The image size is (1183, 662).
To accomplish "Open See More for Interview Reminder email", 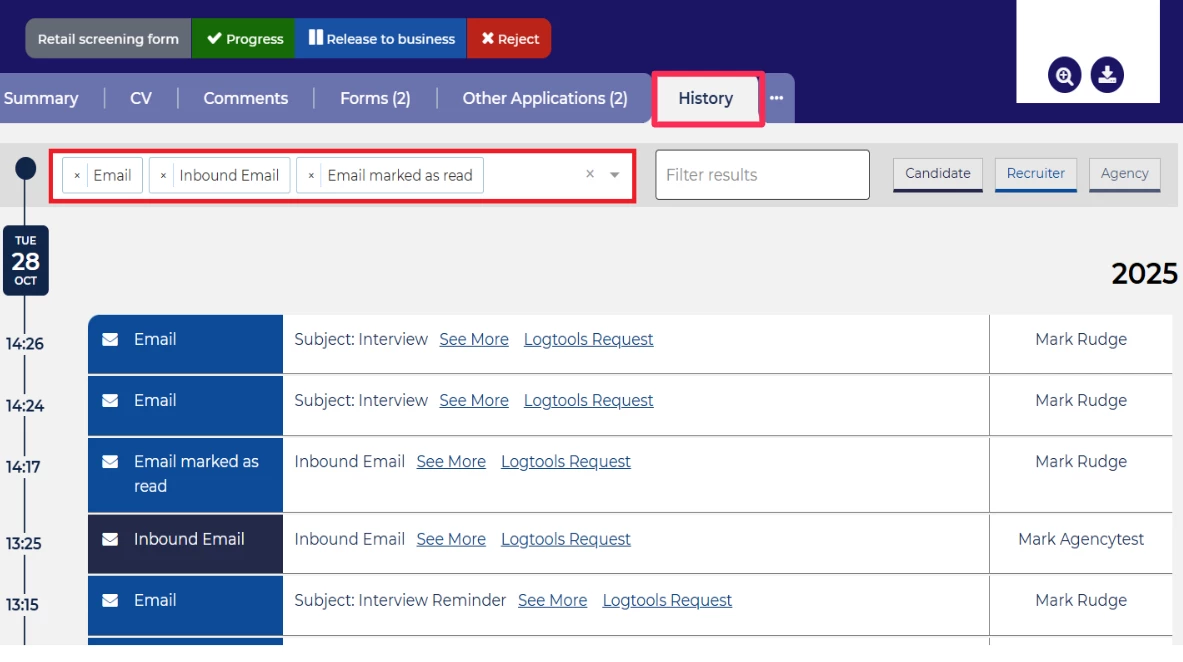I will (552, 601).
